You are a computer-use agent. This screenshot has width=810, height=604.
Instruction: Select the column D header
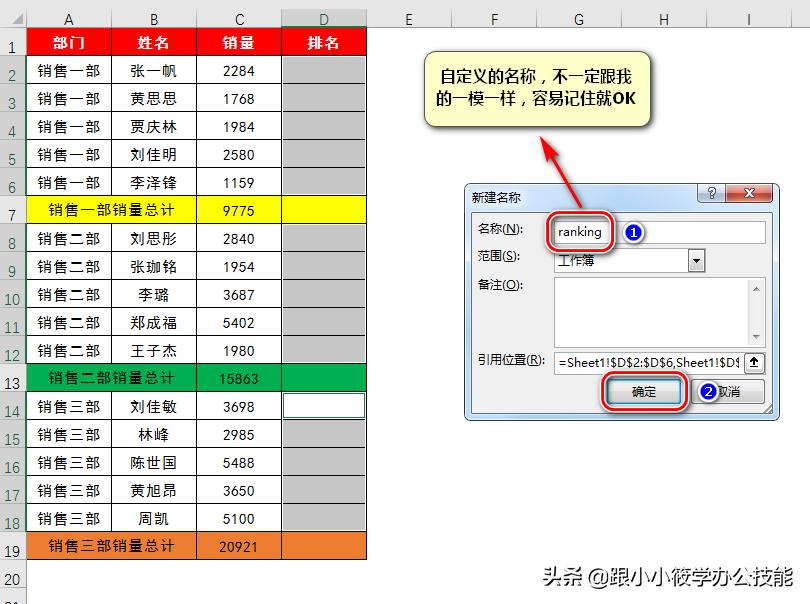(x=324, y=17)
